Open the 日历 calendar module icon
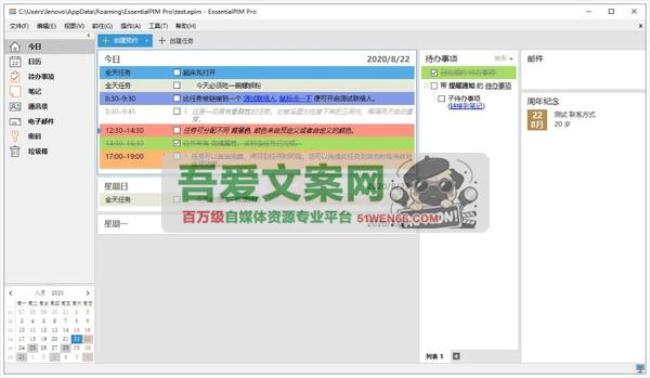Viewport: 650px width, 378px height. tap(15, 61)
